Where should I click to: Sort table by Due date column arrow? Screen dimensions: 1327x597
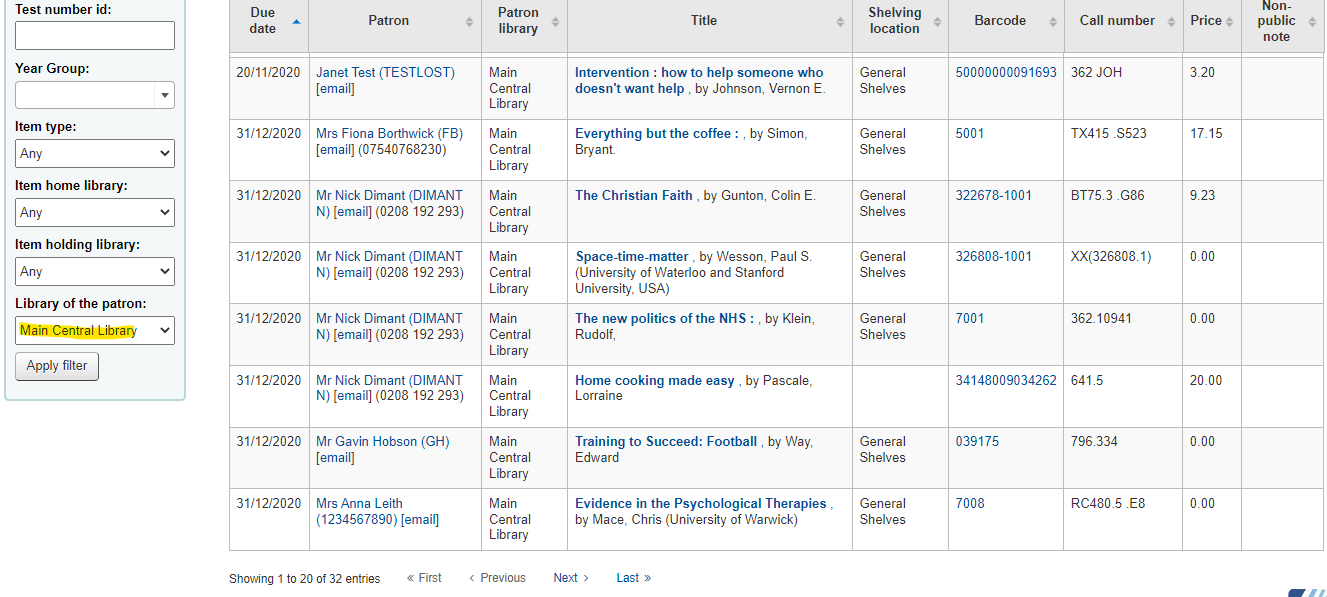(x=295, y=21)
